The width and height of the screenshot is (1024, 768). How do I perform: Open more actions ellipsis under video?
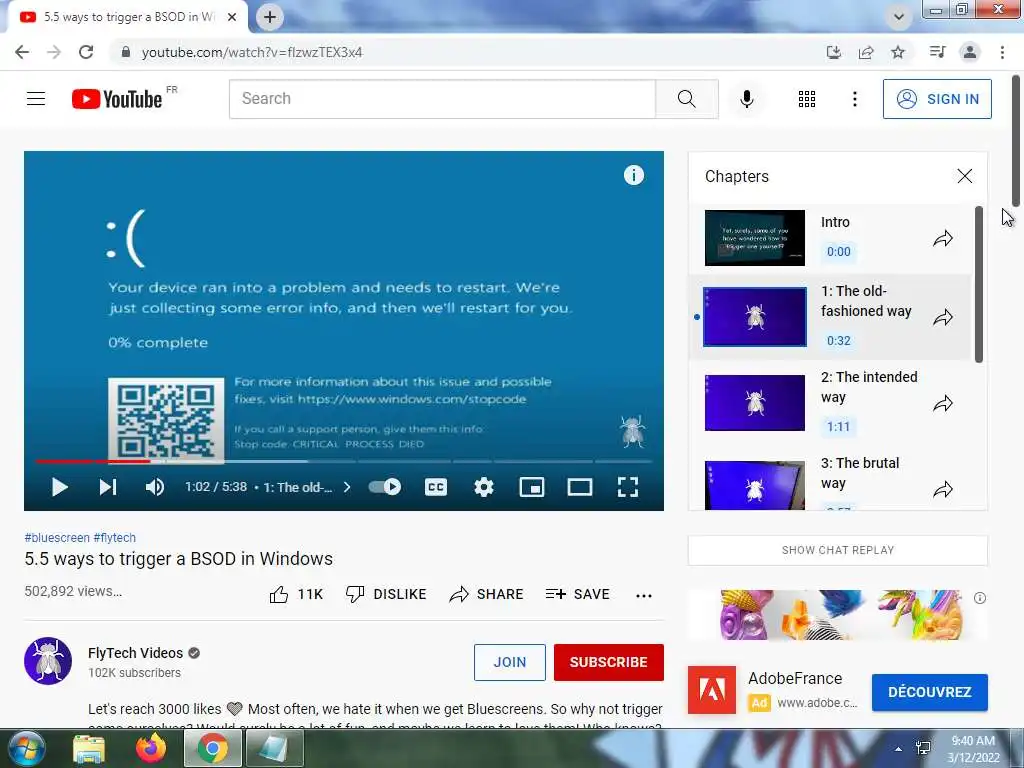[x=644, y=595]
